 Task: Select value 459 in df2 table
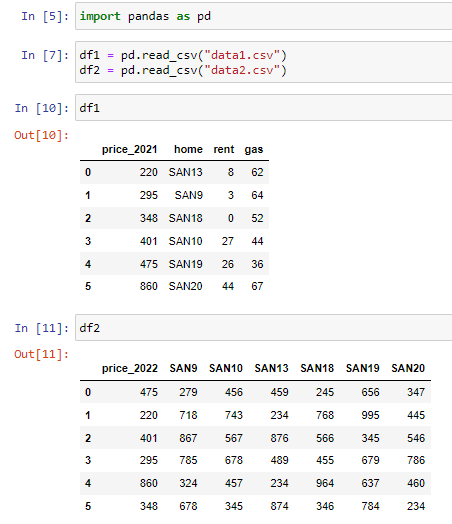tap(280, 392)
